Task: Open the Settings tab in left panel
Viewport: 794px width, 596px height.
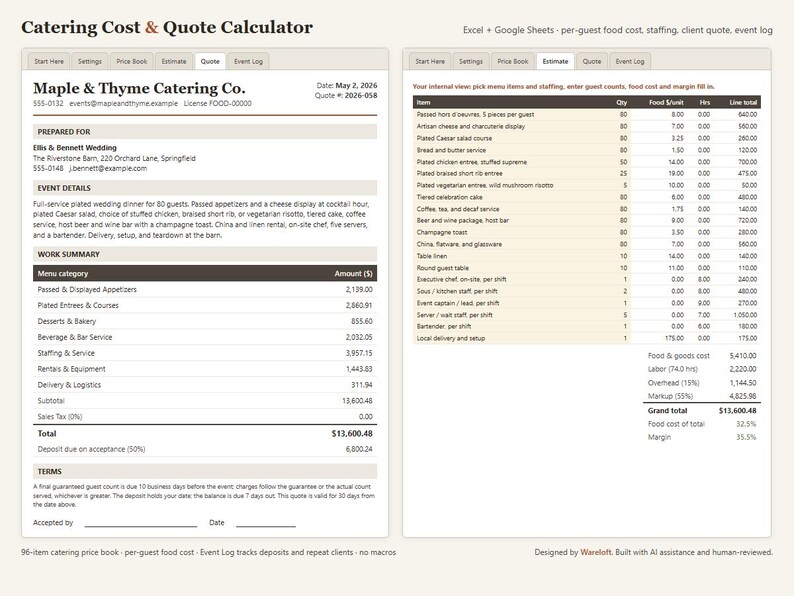Action: pyautogui.click(x=90, y=61)
